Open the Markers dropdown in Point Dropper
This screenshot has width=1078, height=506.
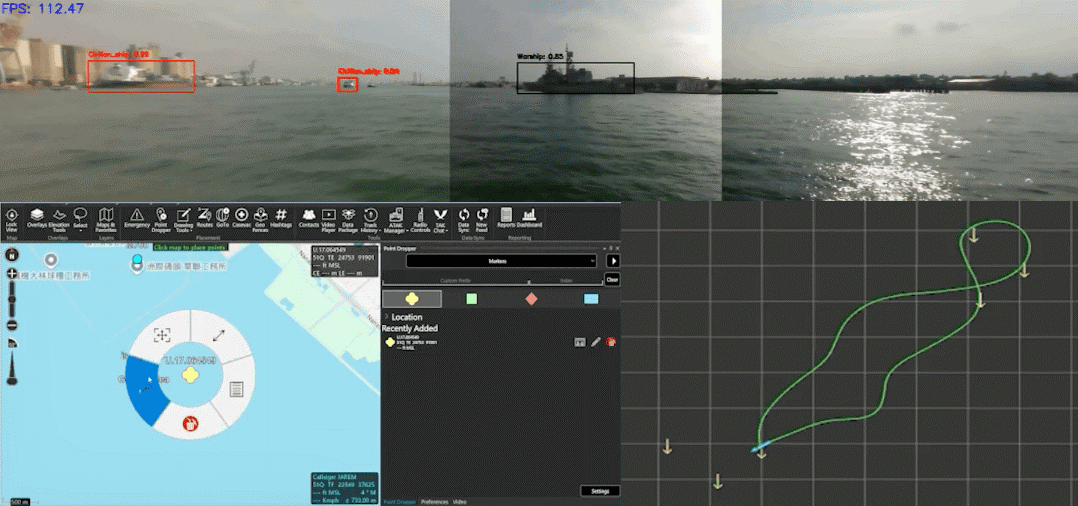point(501,261)
